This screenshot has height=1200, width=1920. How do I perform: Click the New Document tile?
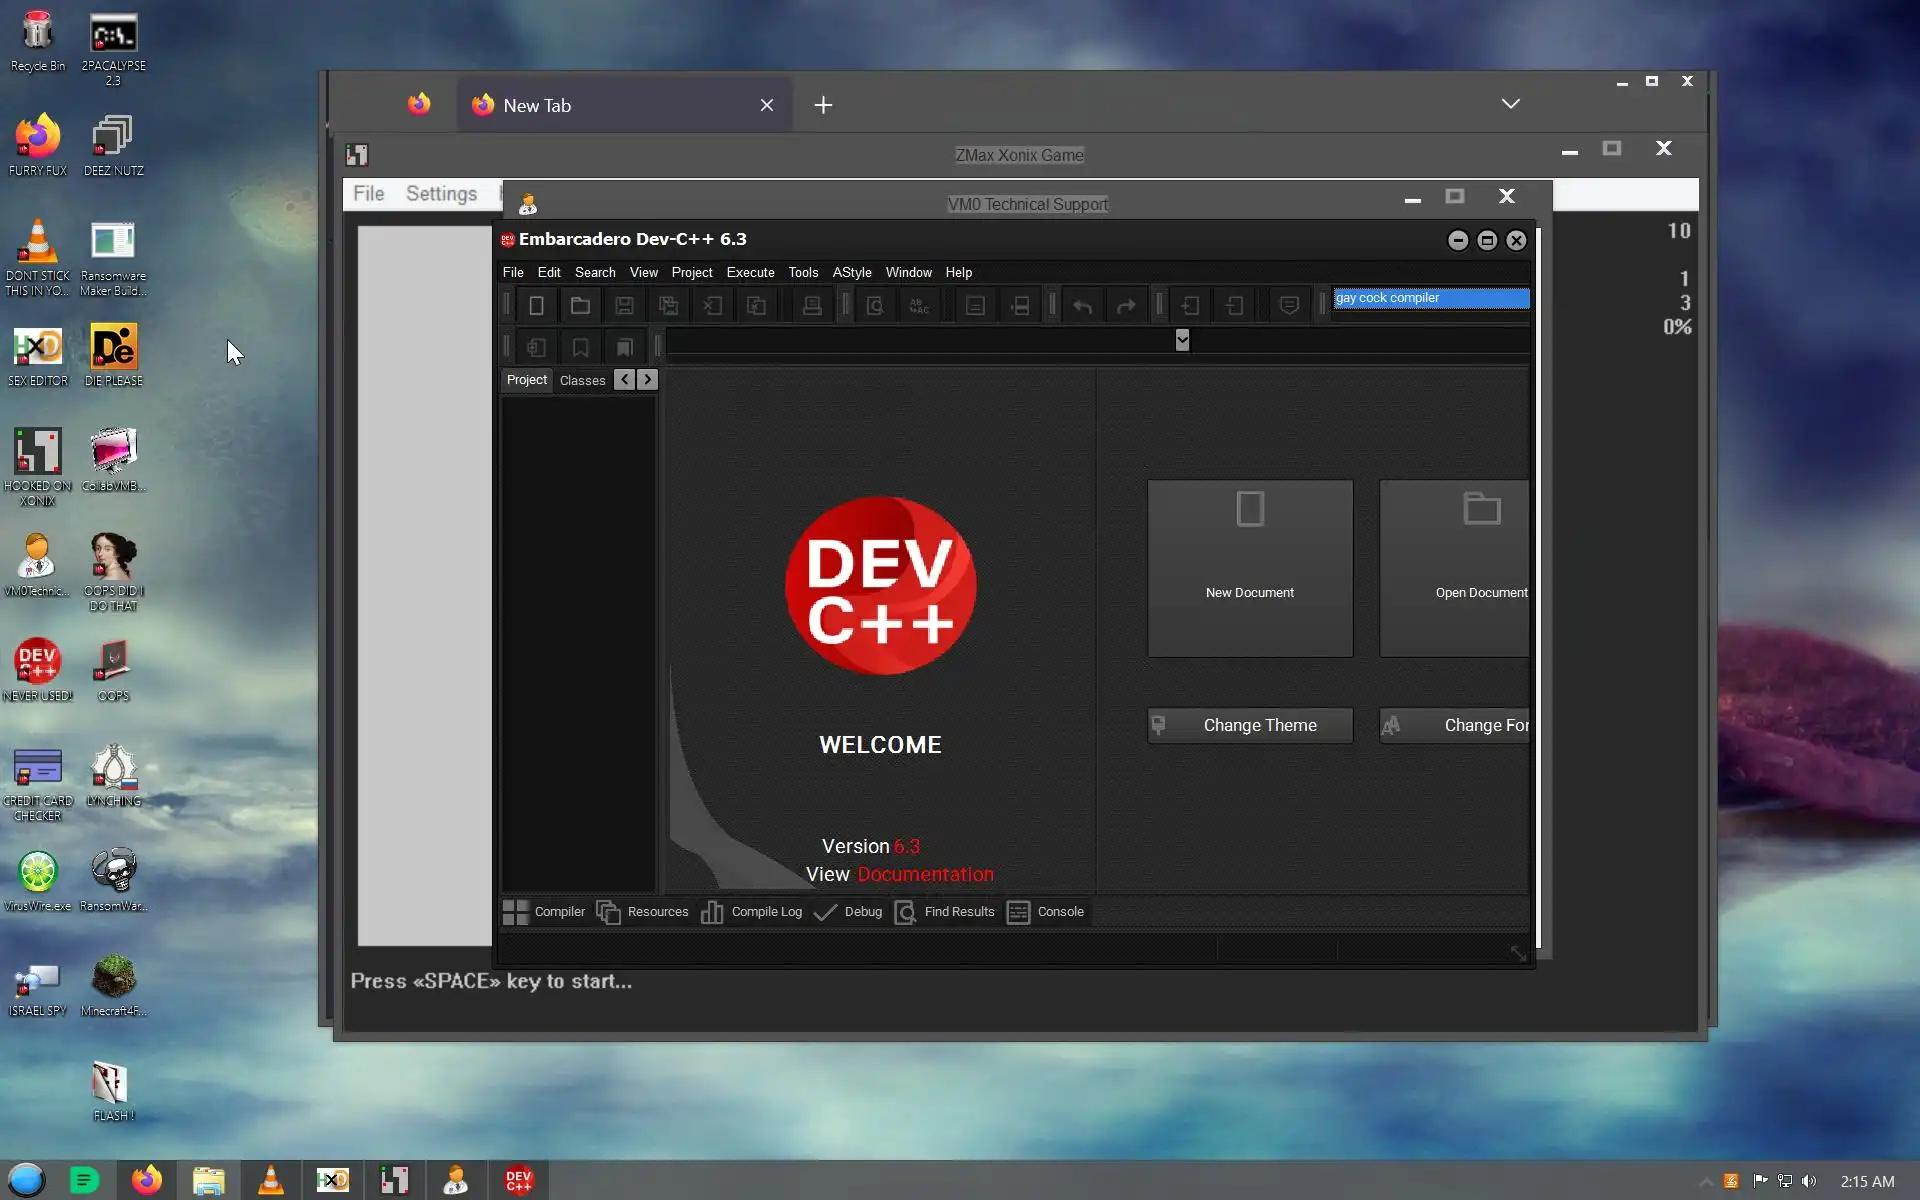point(1250,568)
